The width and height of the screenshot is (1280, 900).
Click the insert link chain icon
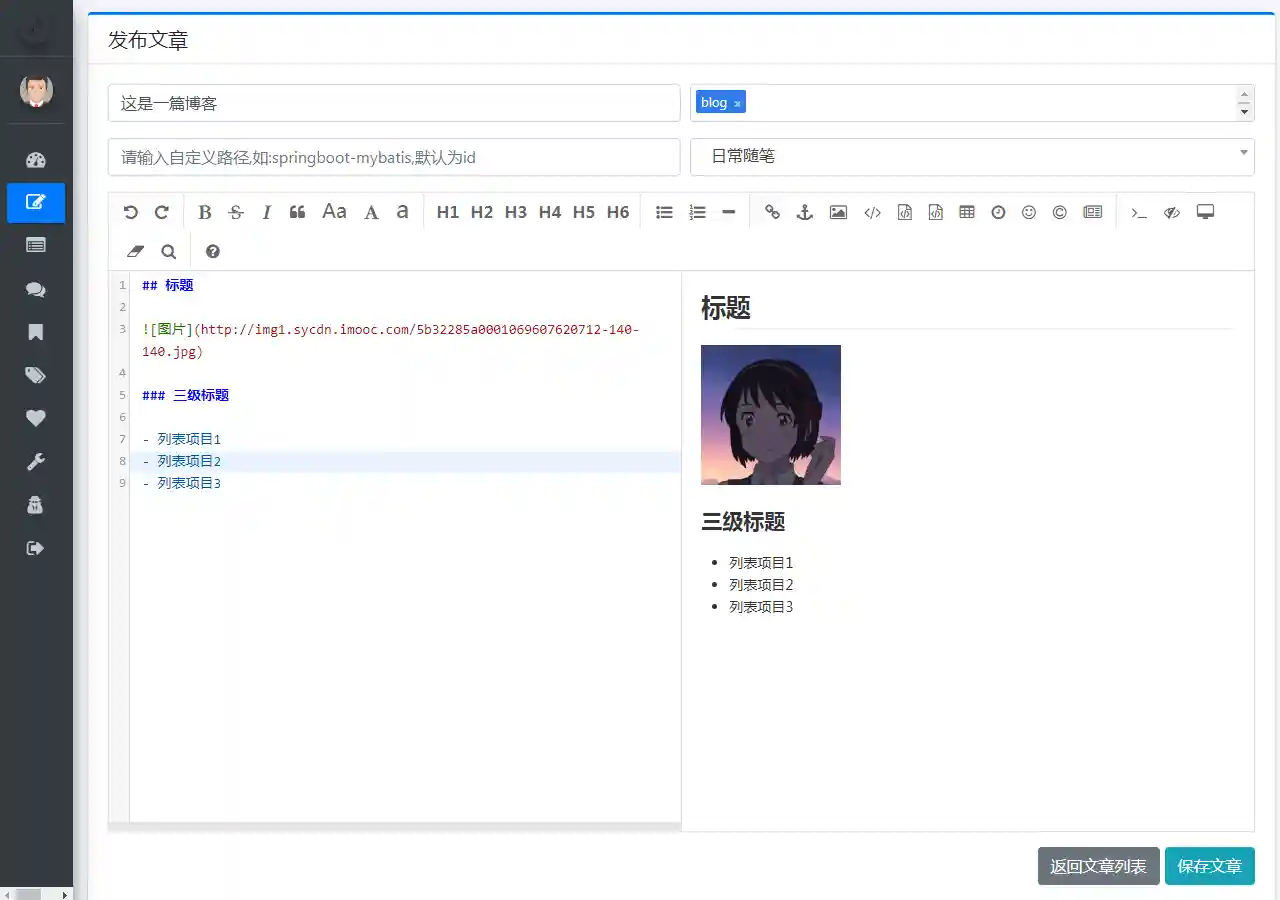772,212
